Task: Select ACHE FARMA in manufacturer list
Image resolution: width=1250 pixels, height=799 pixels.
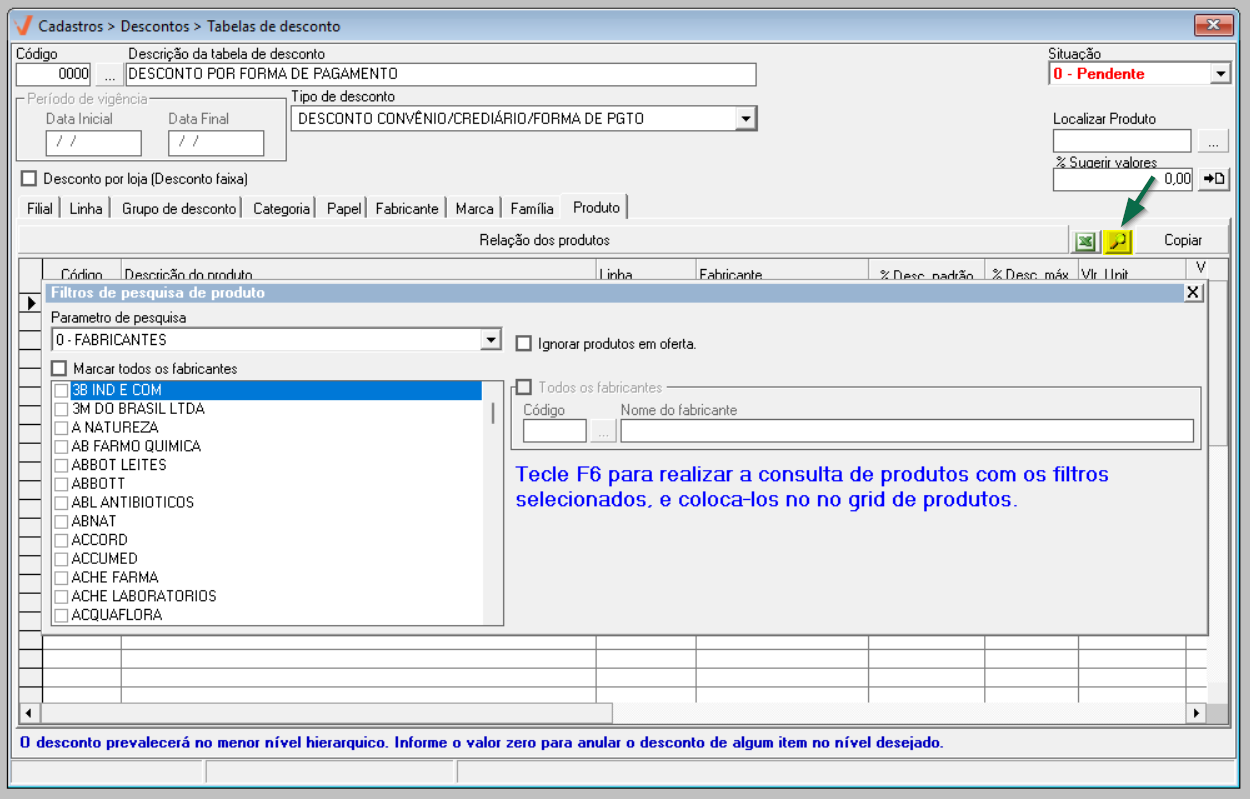Action: 114,577
